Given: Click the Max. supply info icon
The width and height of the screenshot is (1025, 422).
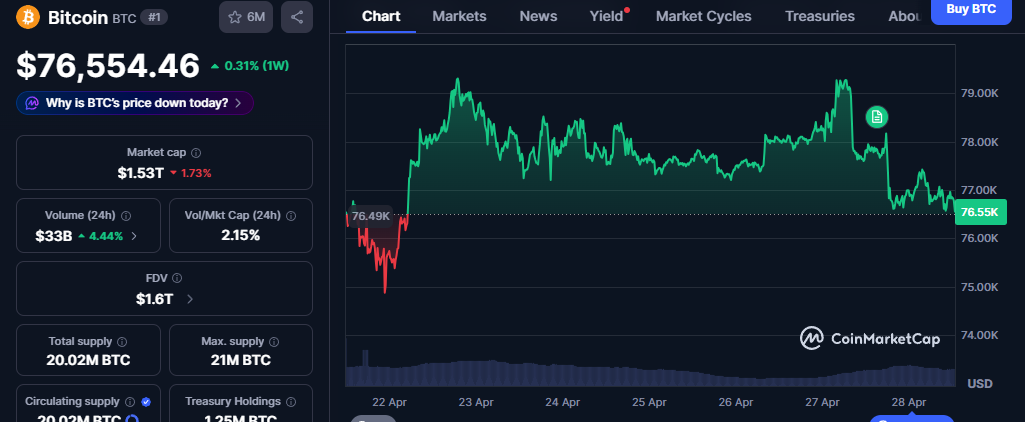Looking at the screenshot, I should 274,342.
